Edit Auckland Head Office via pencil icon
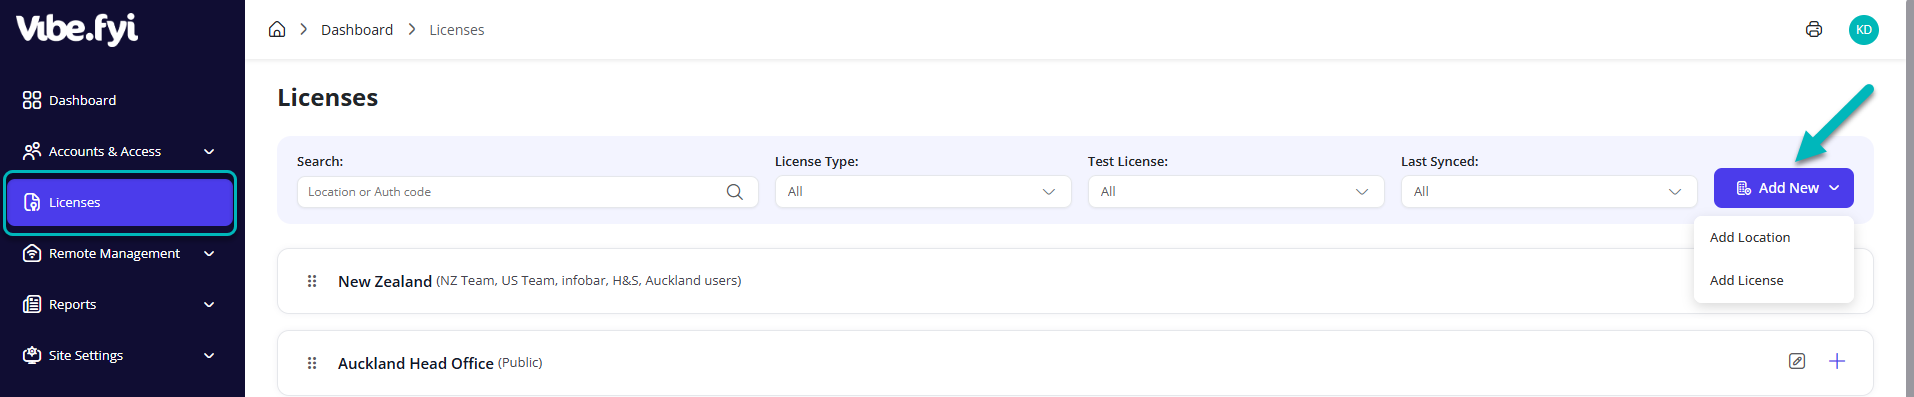Screen dimensions: 1914x397 (x=1797, y=361)
